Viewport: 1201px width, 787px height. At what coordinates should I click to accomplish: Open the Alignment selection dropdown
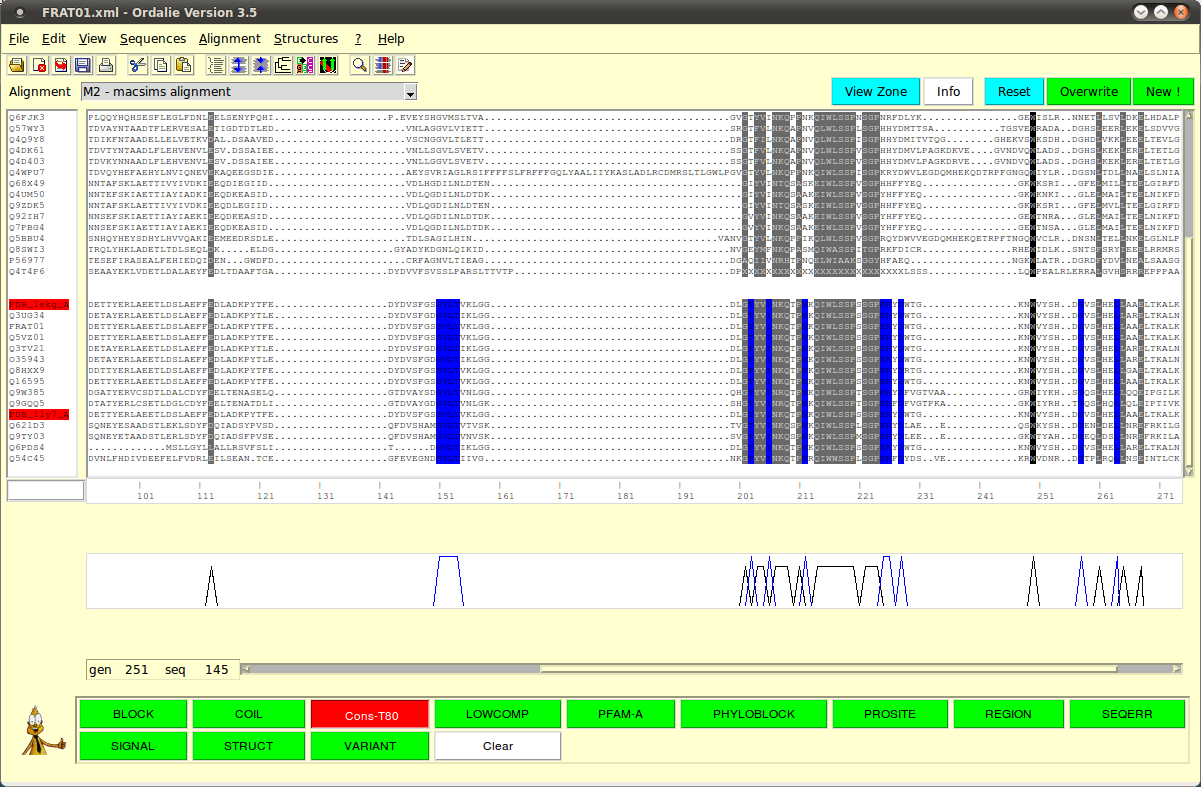click(x=410, y=92)
